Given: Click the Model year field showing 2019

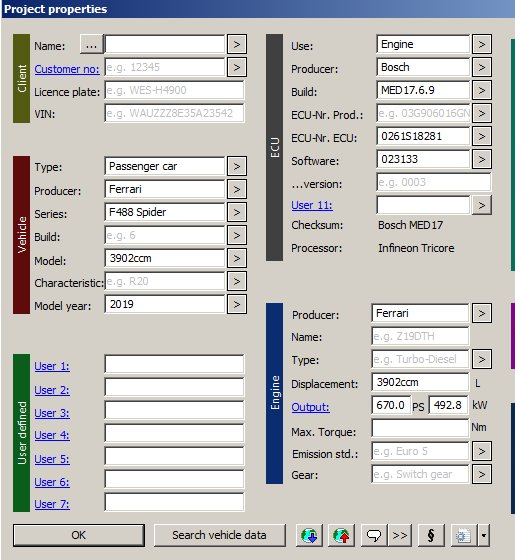Looking at the screenshot, I should click(165, 304).
